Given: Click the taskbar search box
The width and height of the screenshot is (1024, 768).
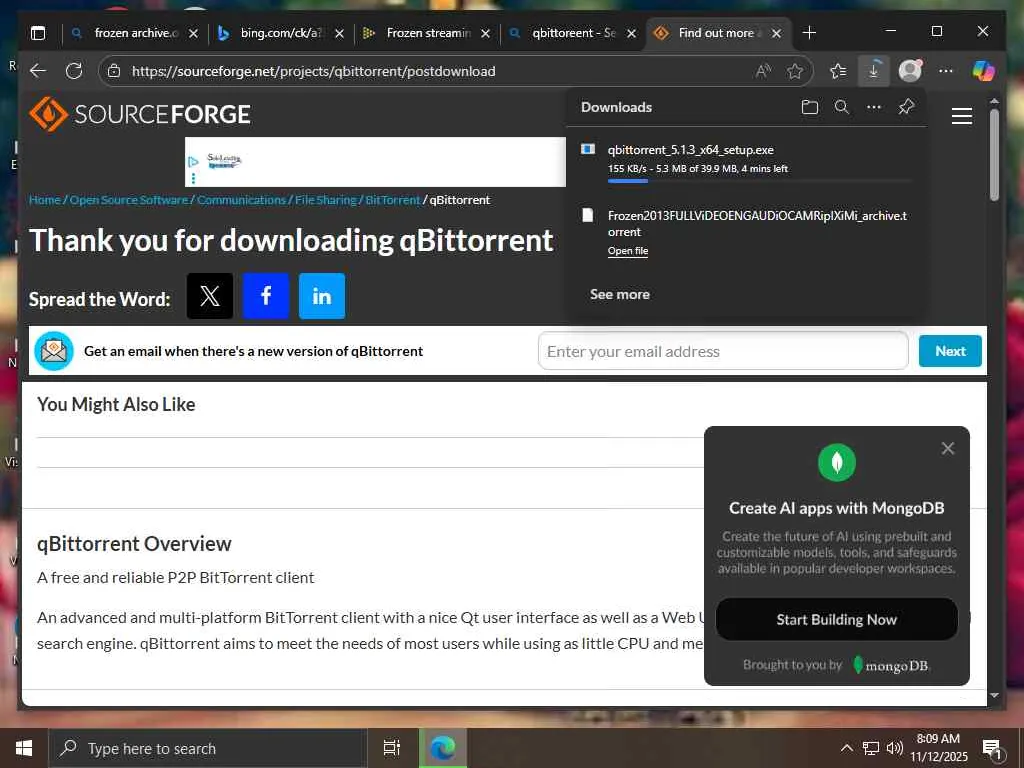Looking at the screenshot, I should [208, 748].
